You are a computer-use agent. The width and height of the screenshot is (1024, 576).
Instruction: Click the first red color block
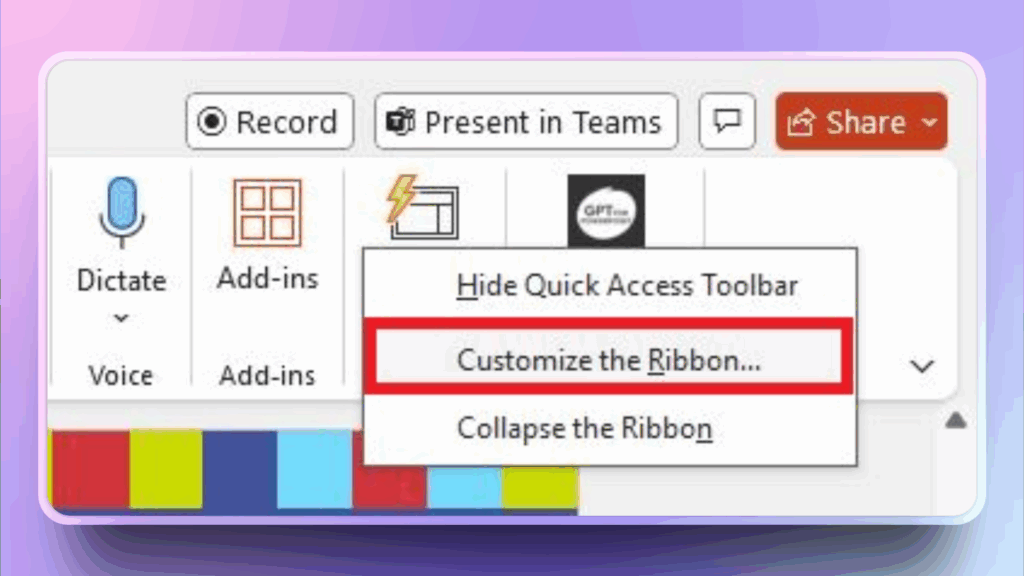coord(91,469)
